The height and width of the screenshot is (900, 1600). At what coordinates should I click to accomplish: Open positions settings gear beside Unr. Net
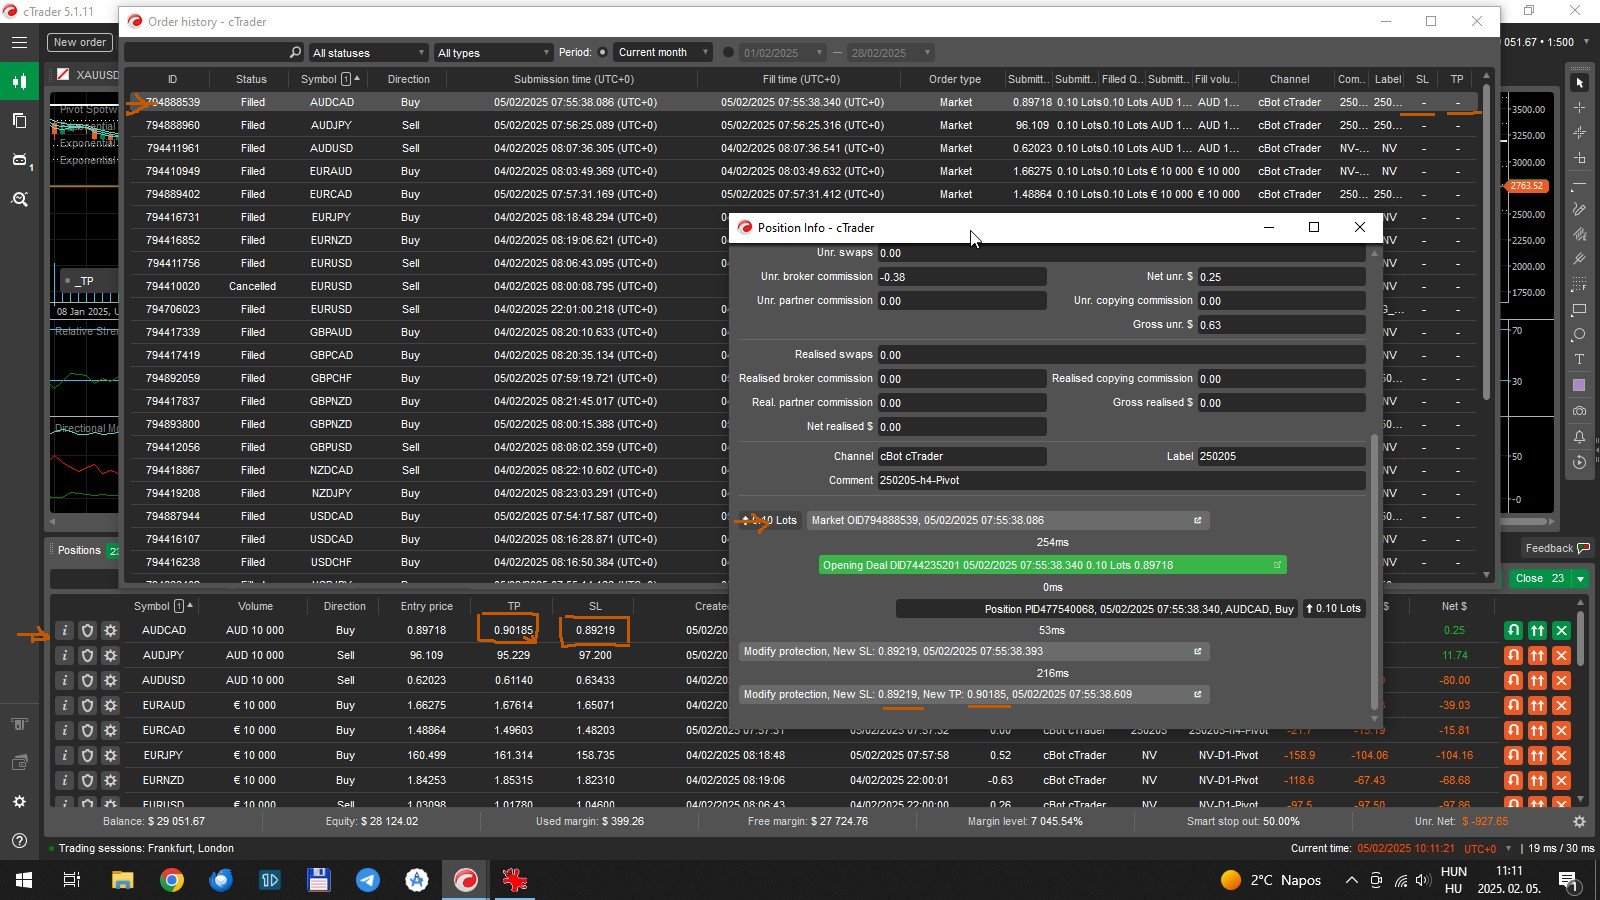(x=1579, y=821)
